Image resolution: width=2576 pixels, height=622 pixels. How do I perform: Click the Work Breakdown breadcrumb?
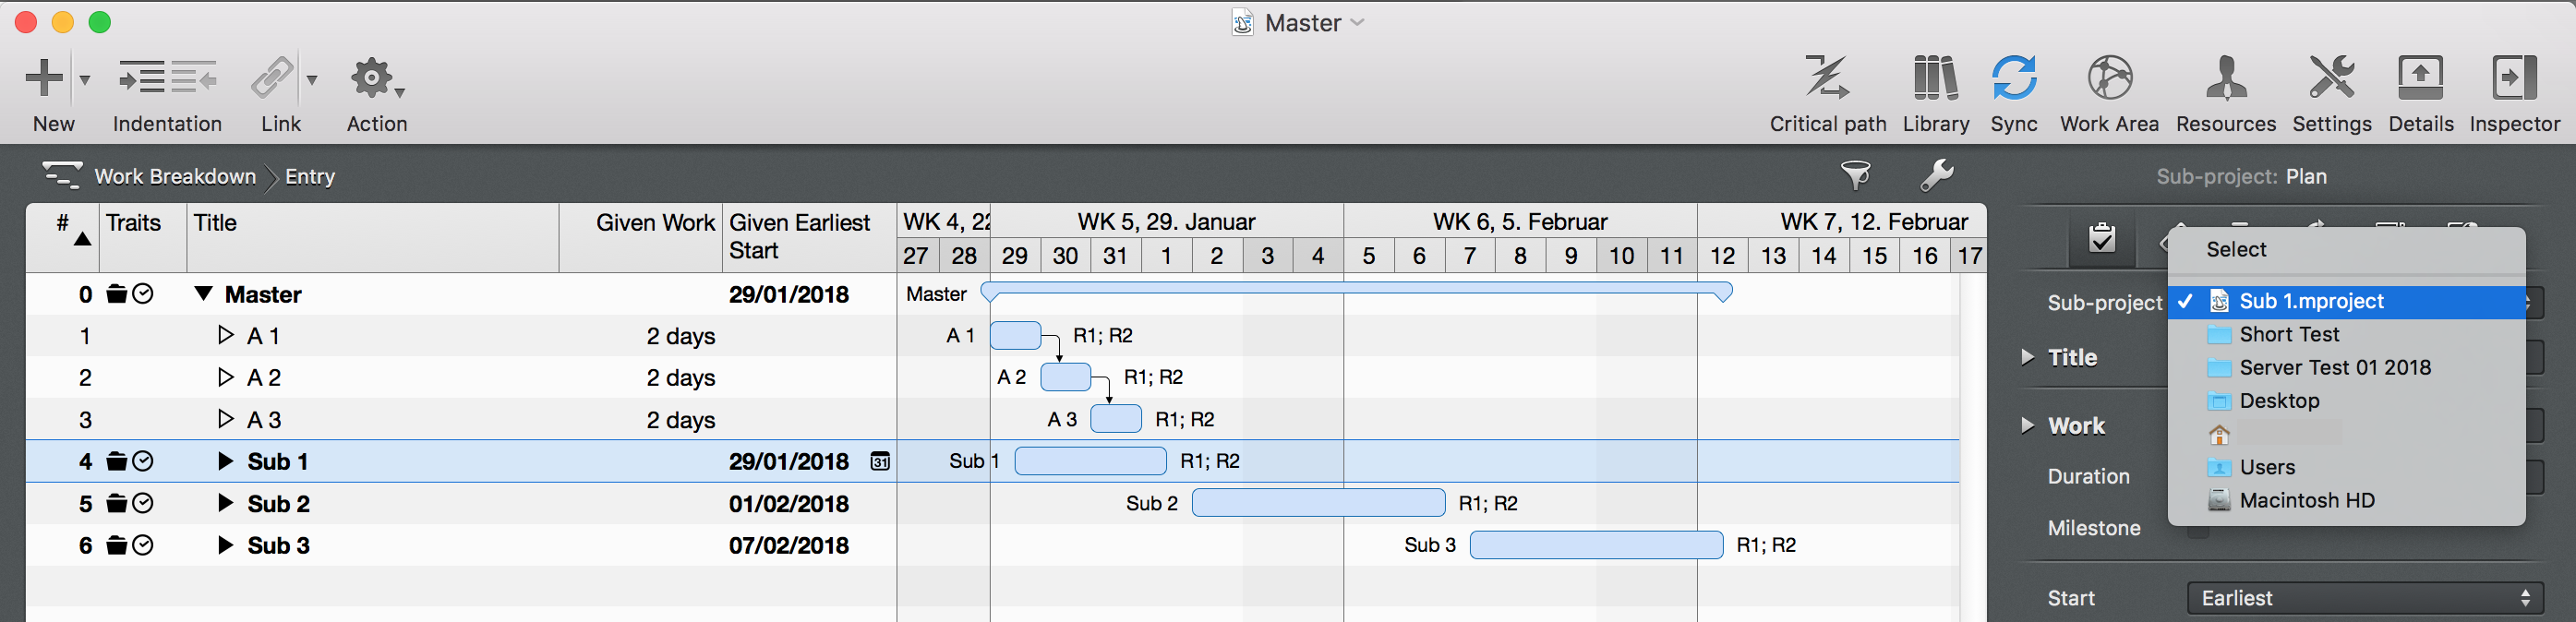tap(175, 177)
